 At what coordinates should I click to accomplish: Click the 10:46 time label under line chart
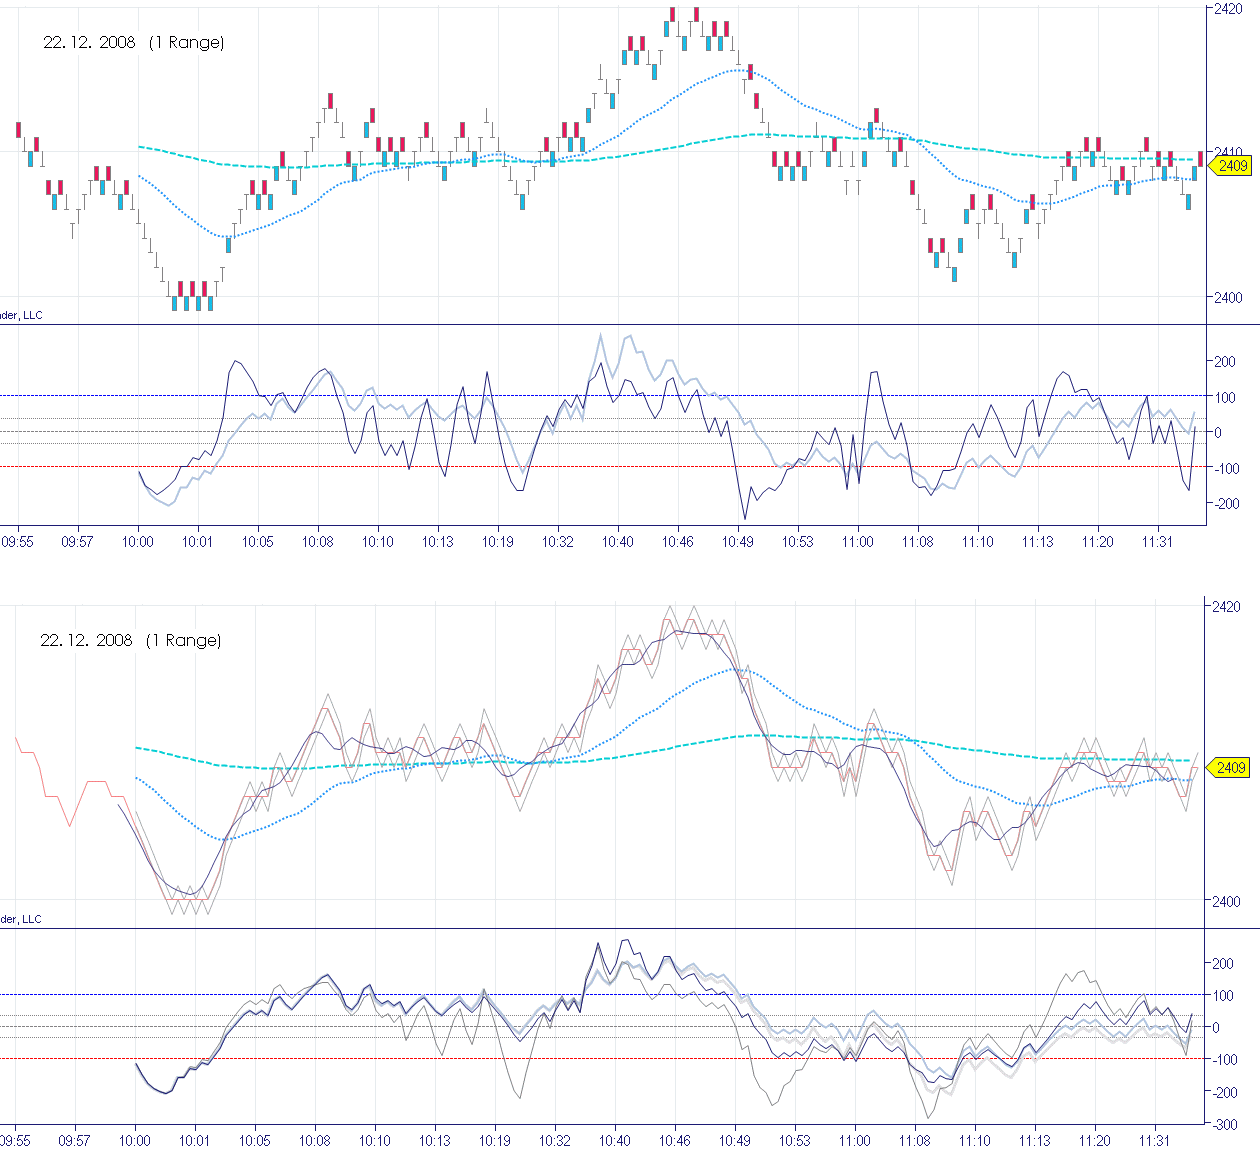point(674,1141)
